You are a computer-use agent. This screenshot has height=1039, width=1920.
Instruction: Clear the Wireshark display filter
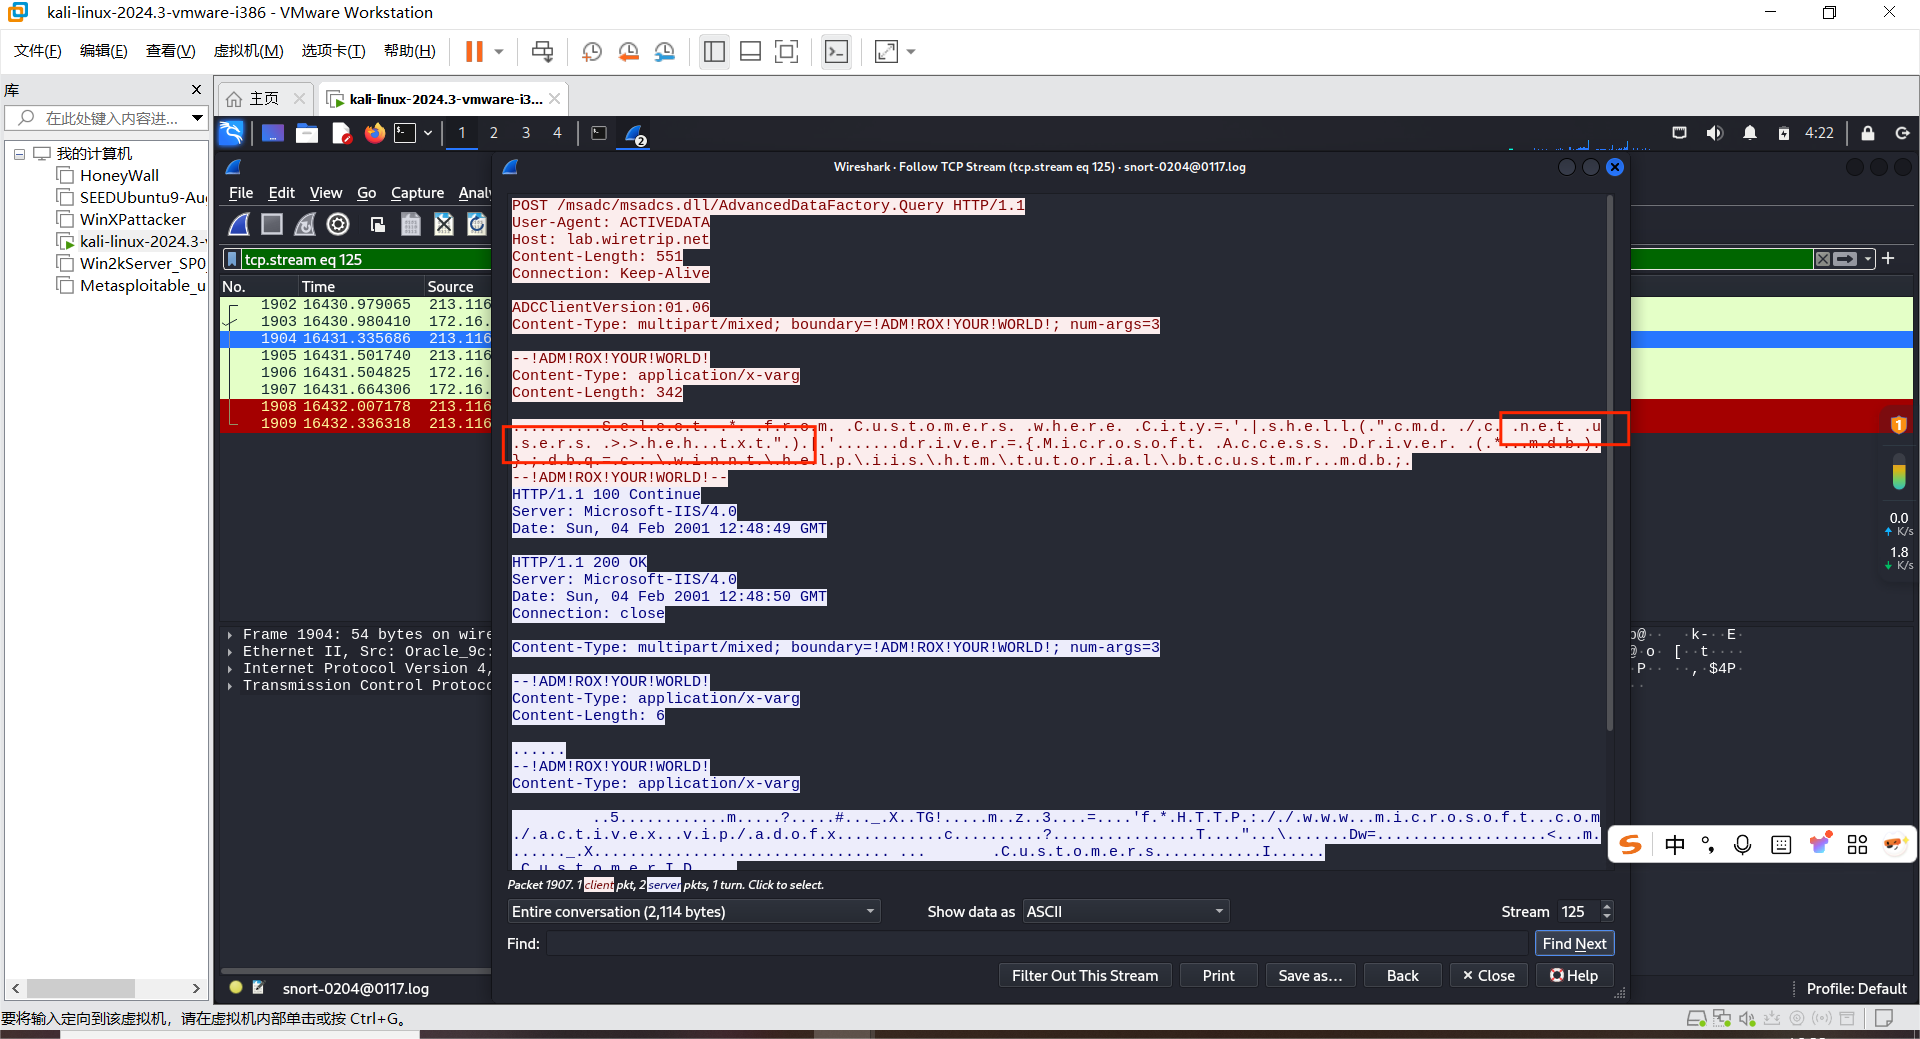click(1823, 259)
